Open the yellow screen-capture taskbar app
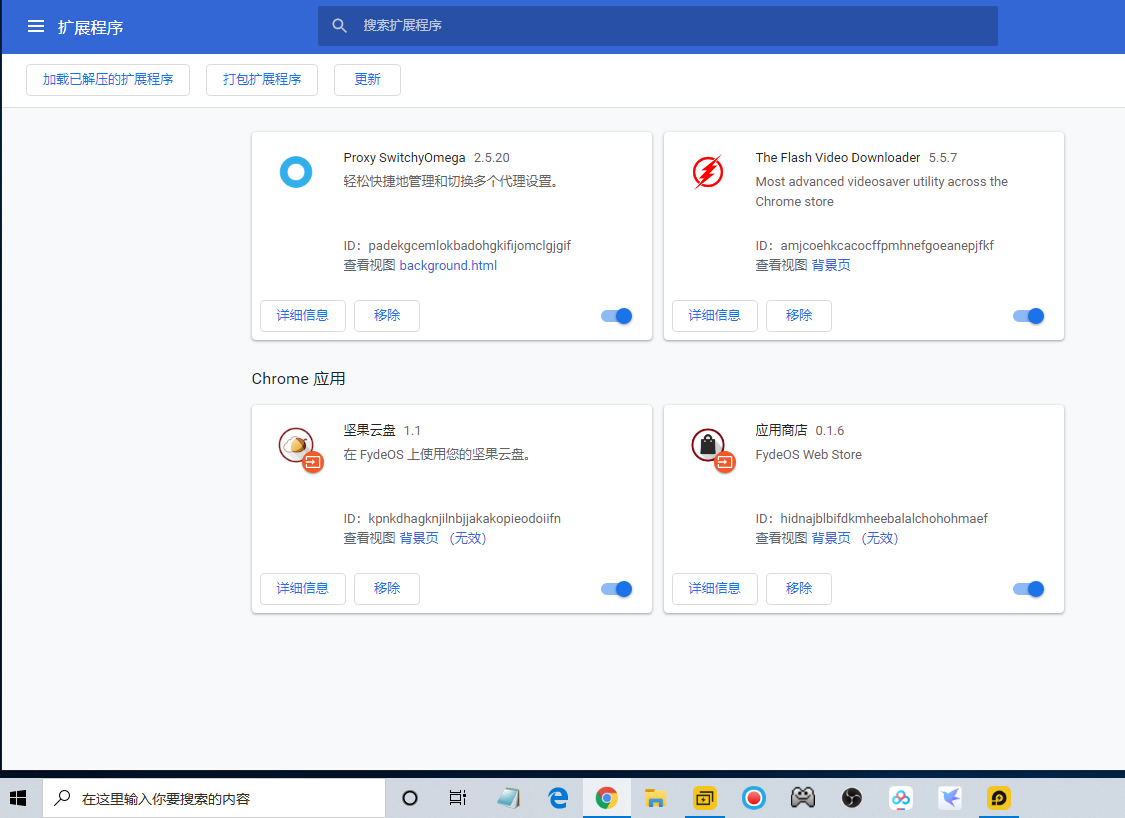The width and height of the screenshot is (1125, 818). pos(705,798)
